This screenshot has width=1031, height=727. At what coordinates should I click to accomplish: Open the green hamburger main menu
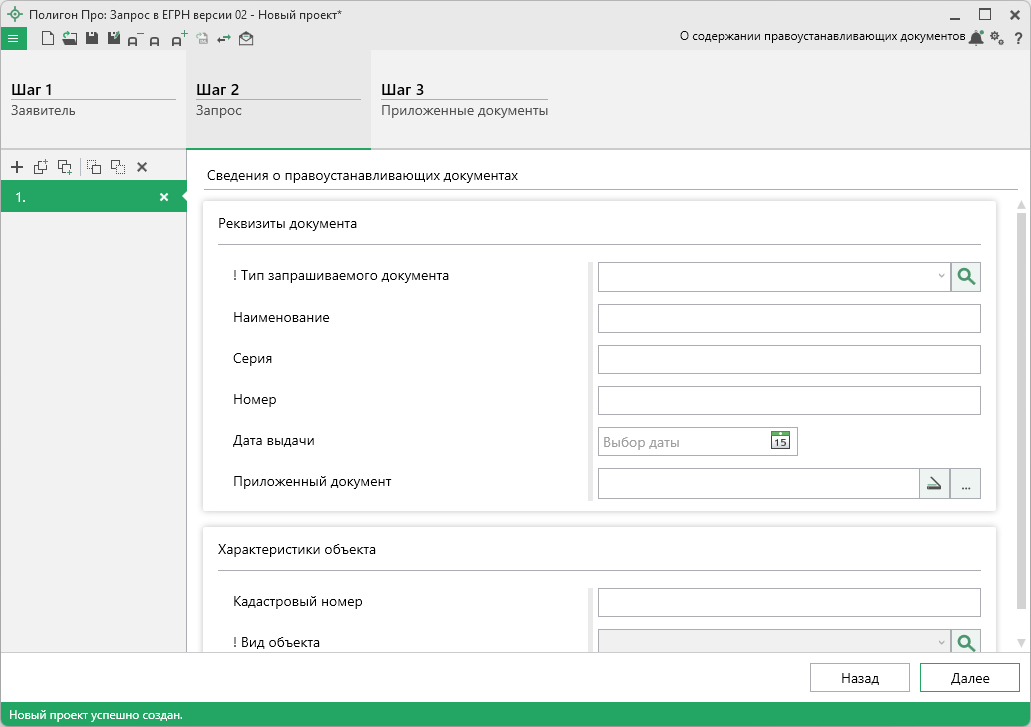pyautogui.click(x=13, y=39)
